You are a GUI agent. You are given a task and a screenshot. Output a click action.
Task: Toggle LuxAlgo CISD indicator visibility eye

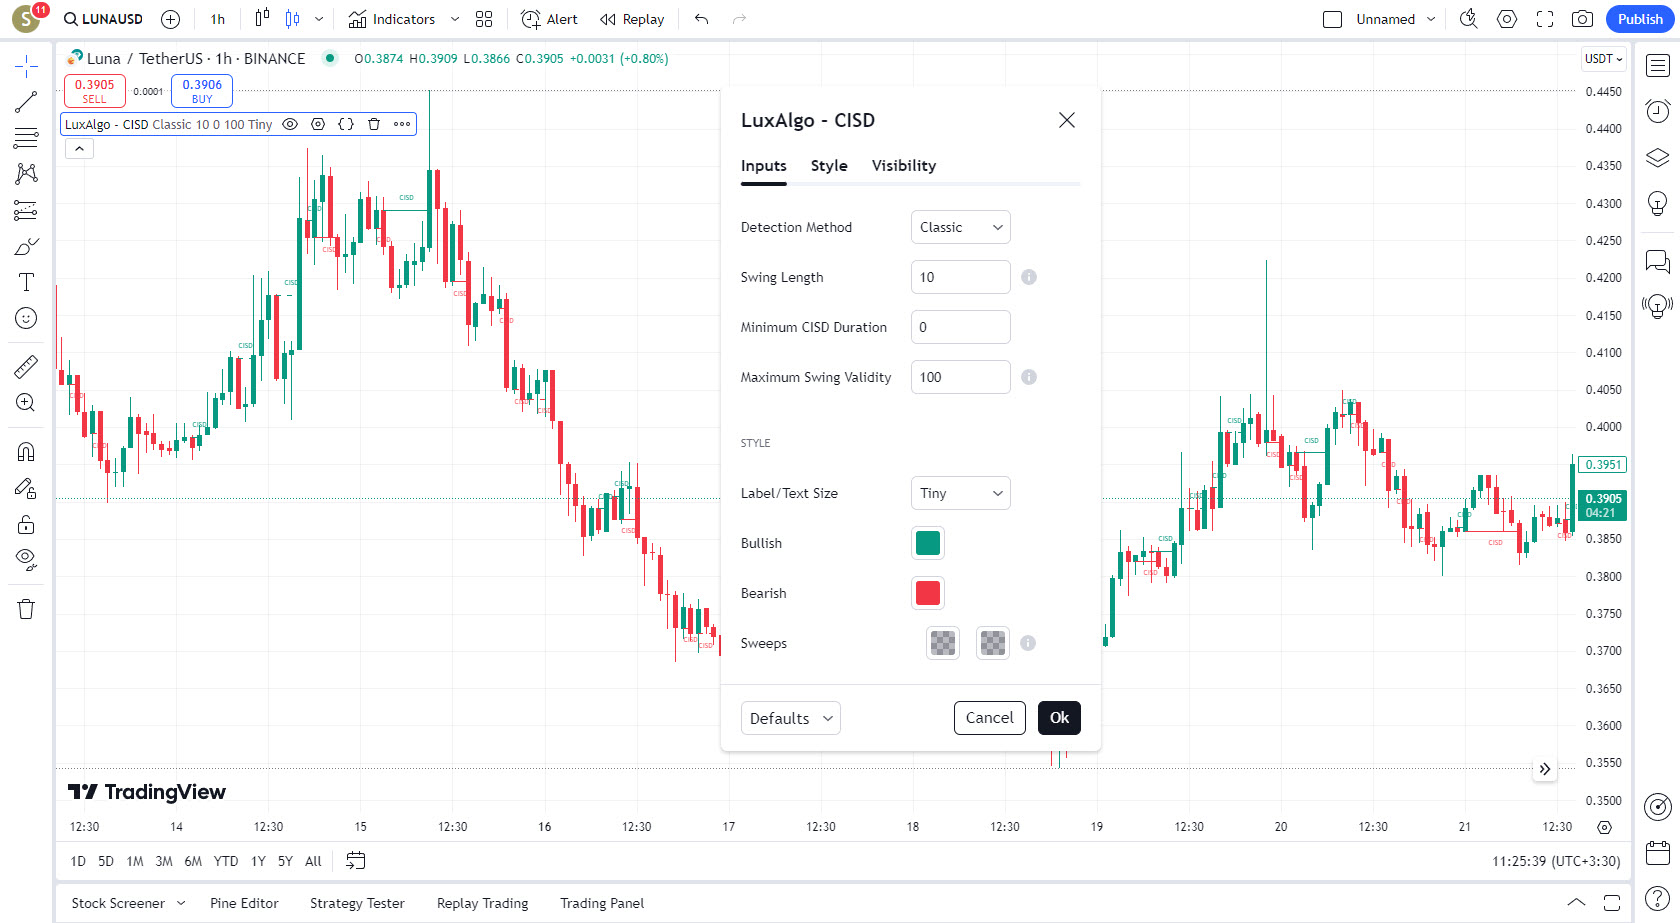click(x=290, y=124)
